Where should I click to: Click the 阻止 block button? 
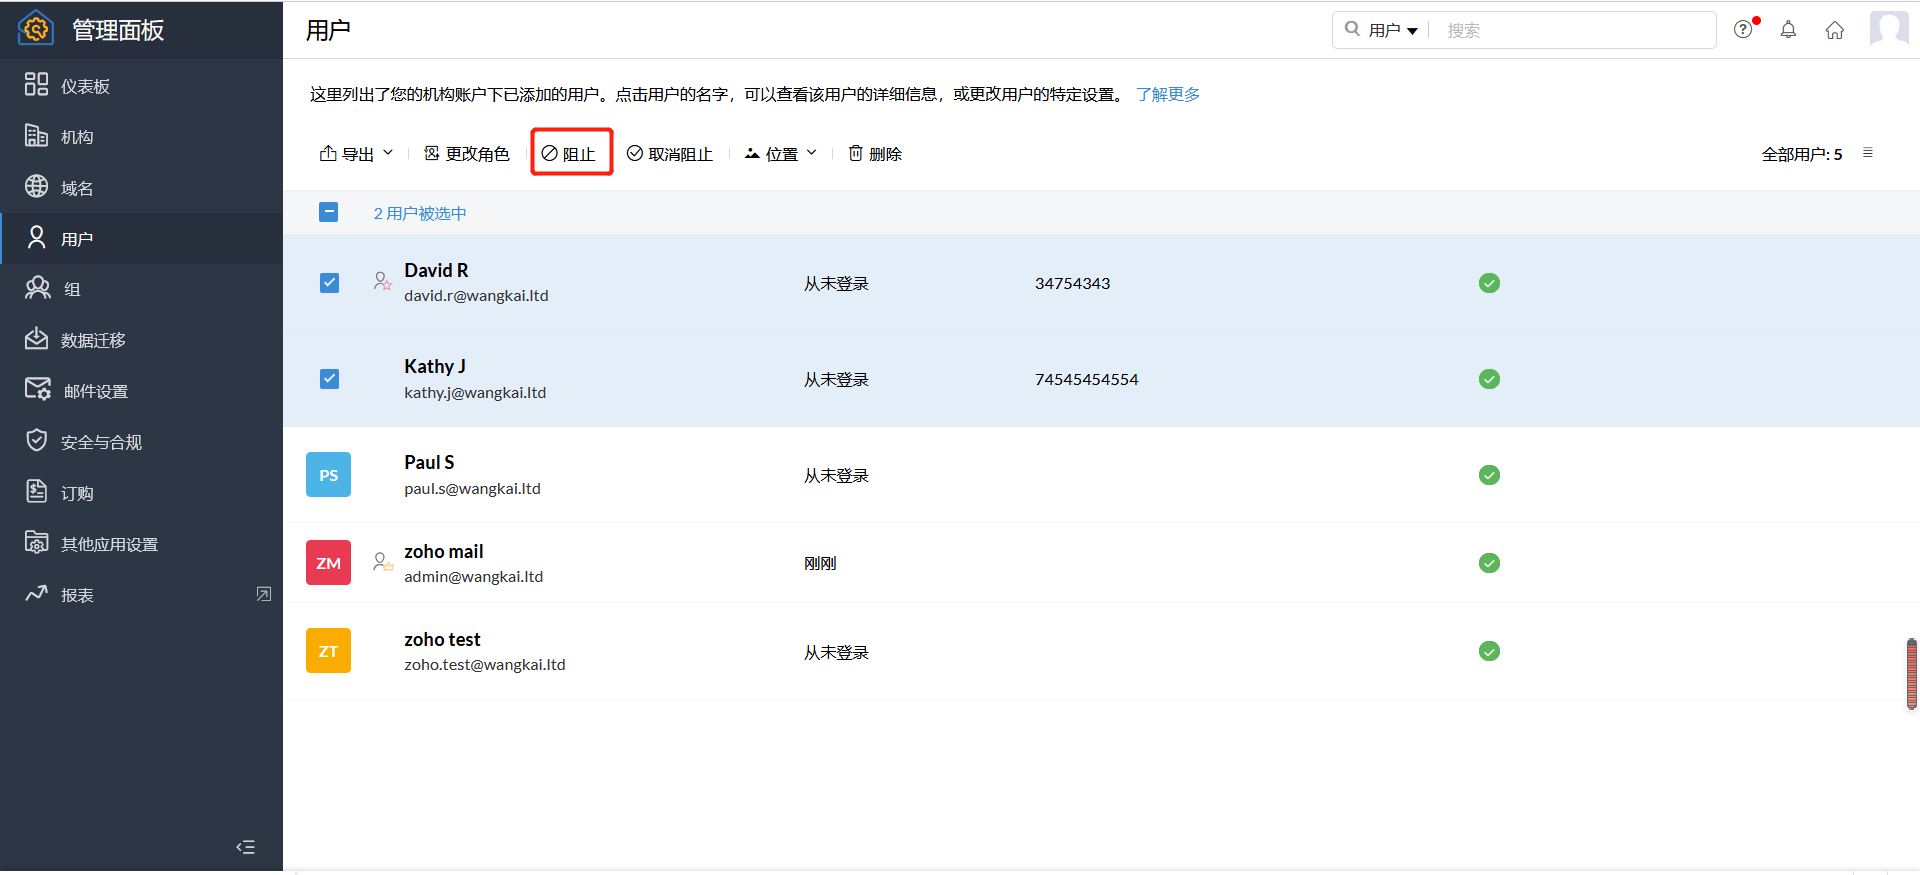[570, 154]
